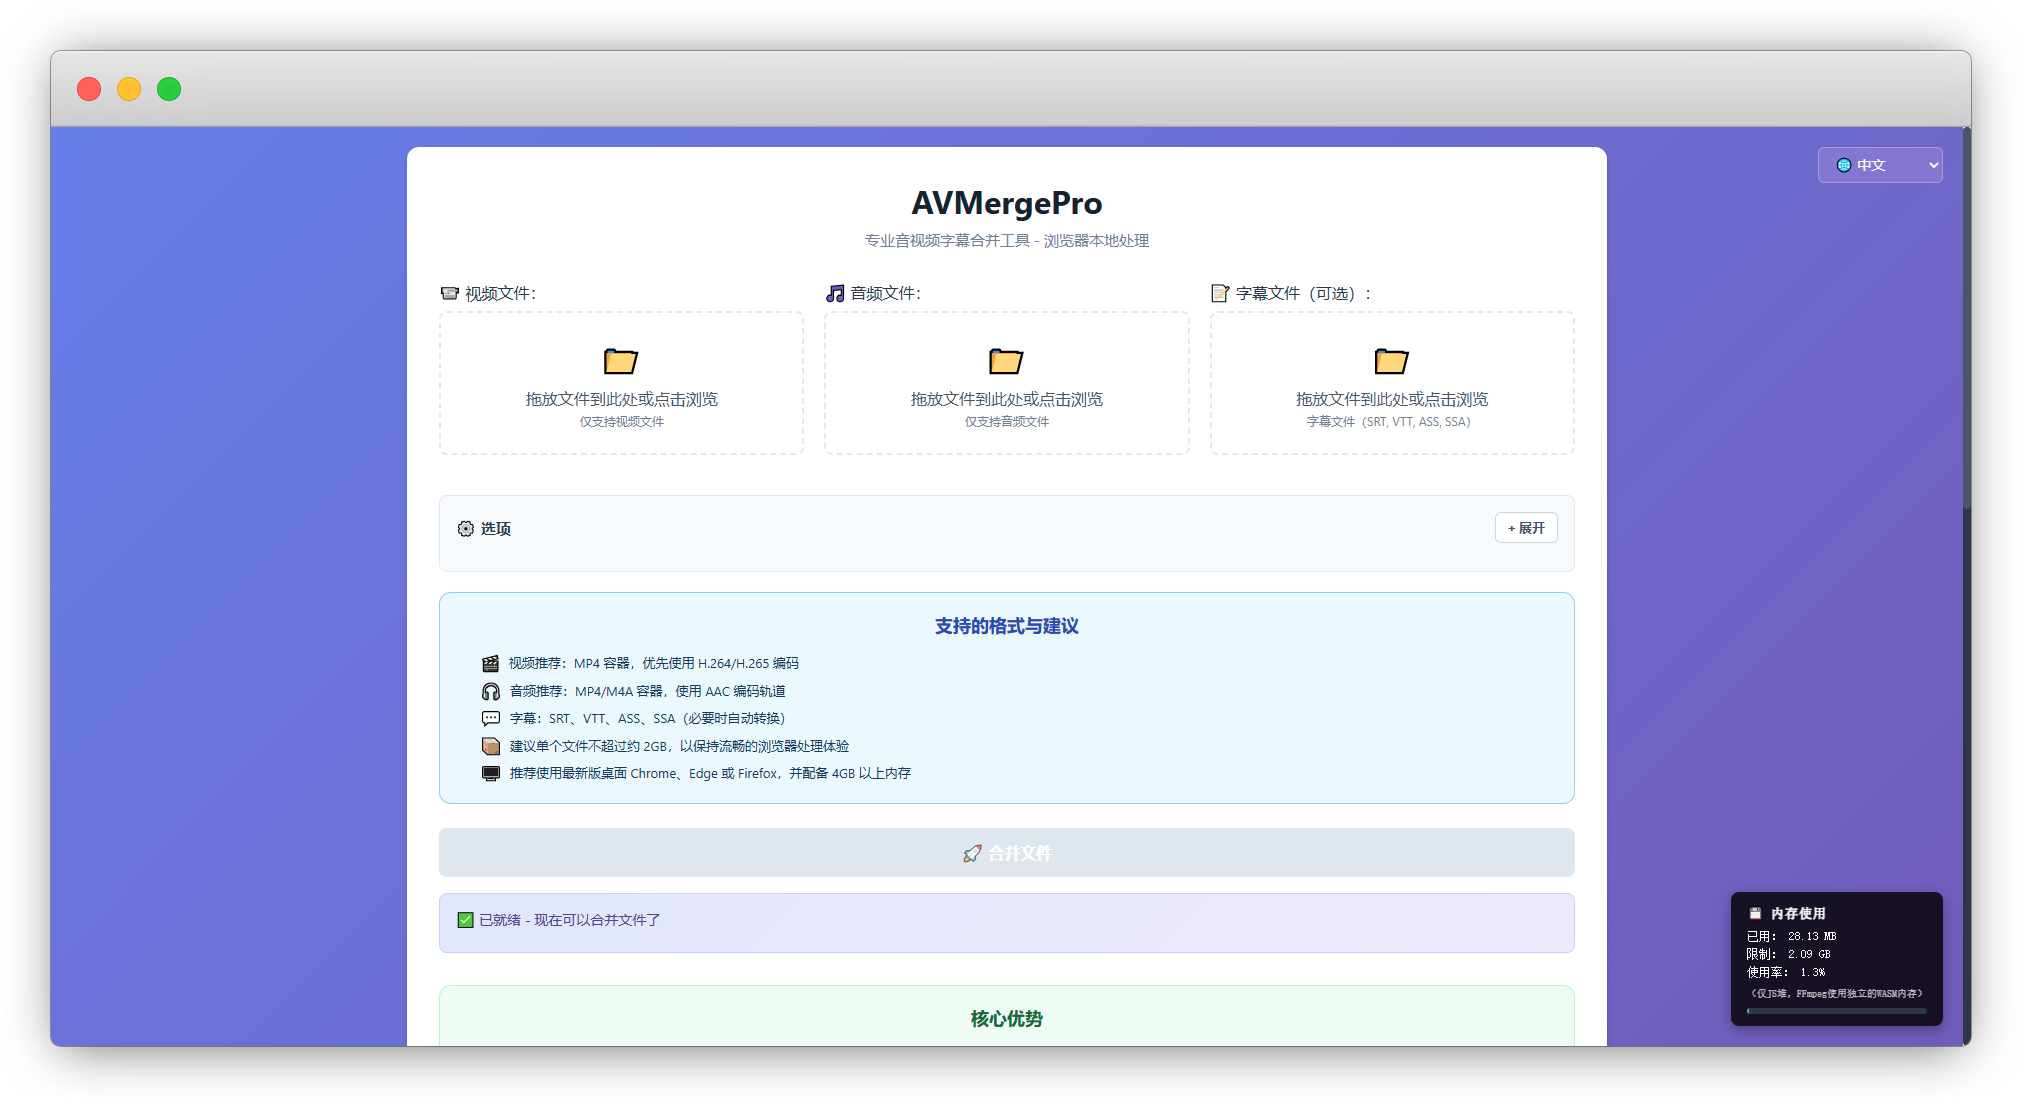Click the folder icon in subtitle upload area
The height and width of the screenshot is (1097, 2022).
pos(1391,361)
